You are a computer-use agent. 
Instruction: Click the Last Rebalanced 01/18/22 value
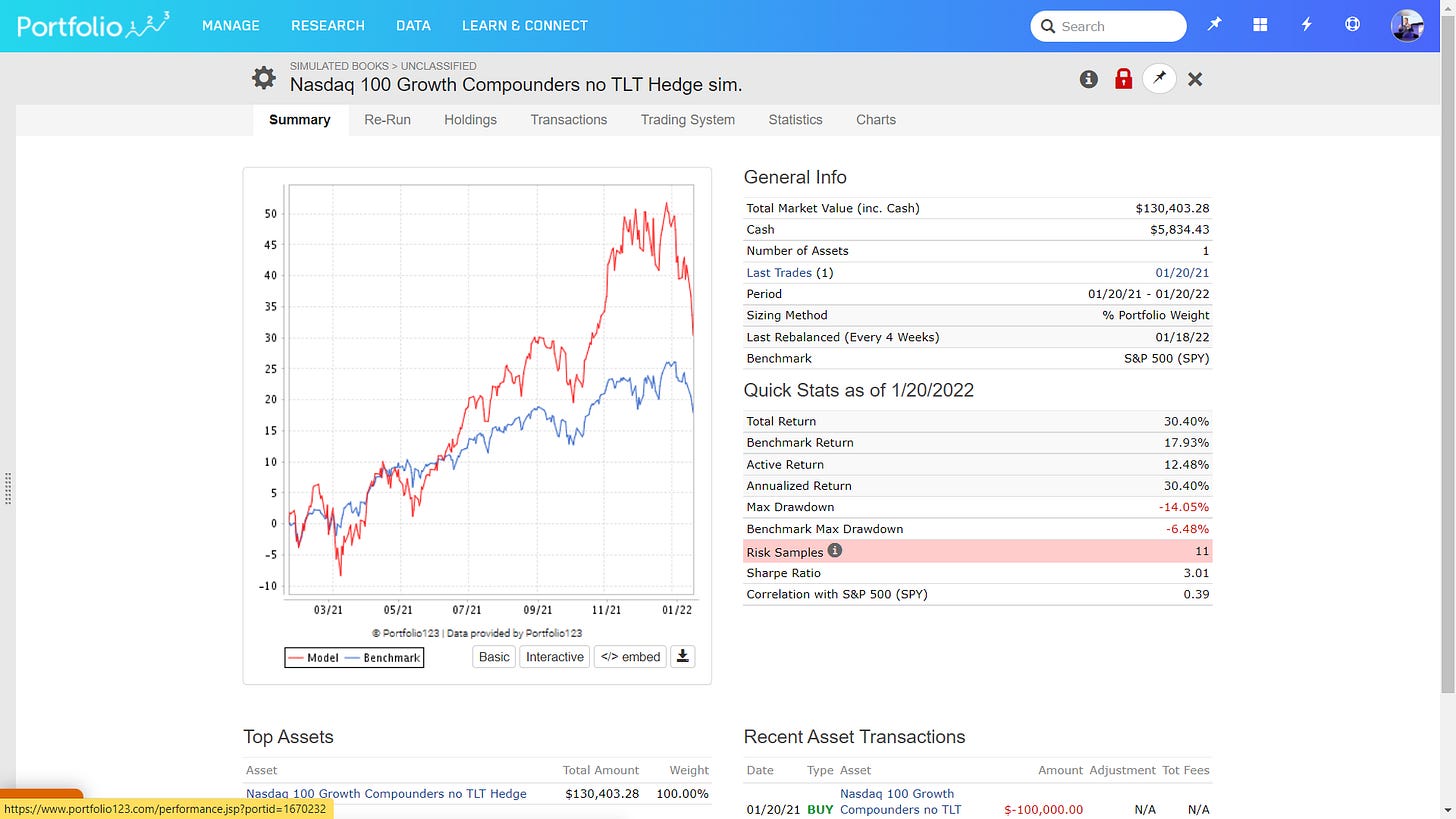(1182, 337)
